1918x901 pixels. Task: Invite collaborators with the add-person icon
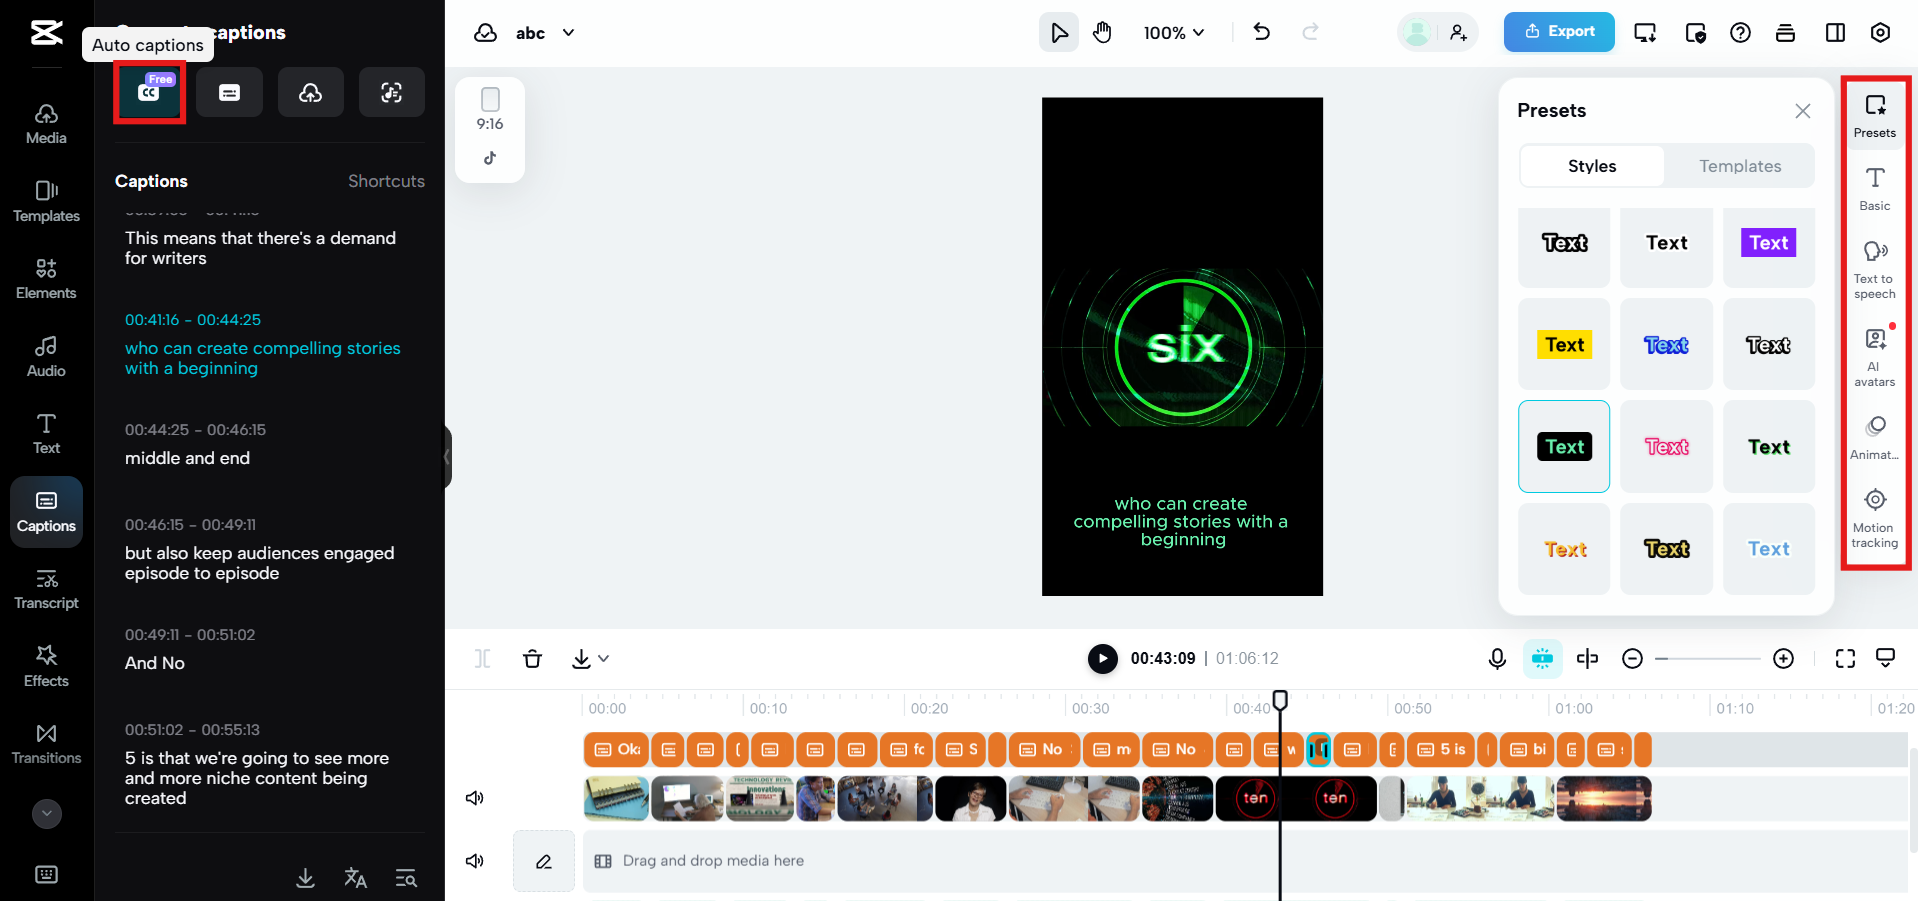[1459, 33]
